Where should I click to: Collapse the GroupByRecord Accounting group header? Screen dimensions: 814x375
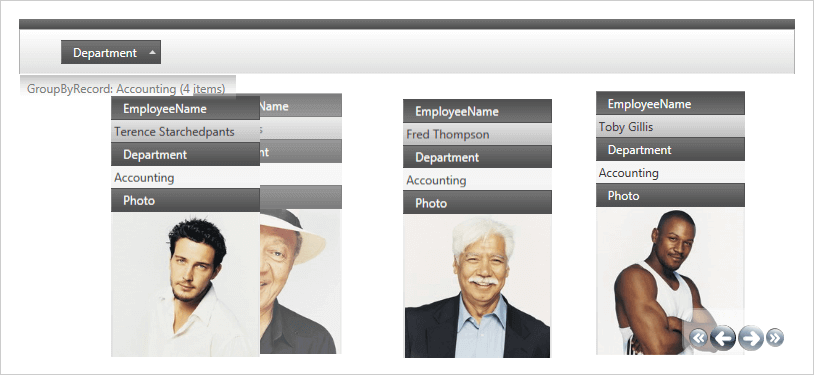[x=128, y=89]
